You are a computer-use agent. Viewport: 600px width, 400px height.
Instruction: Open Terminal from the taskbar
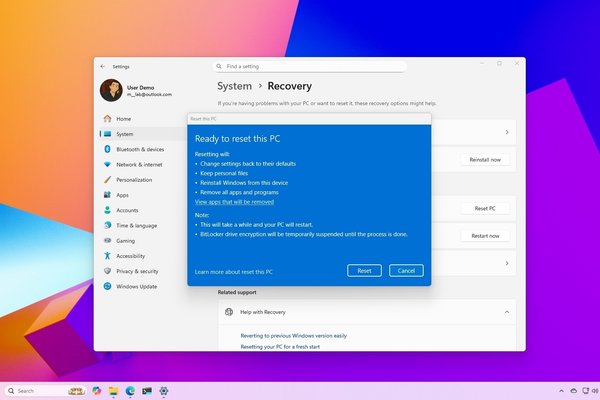[x=147, y=391]
